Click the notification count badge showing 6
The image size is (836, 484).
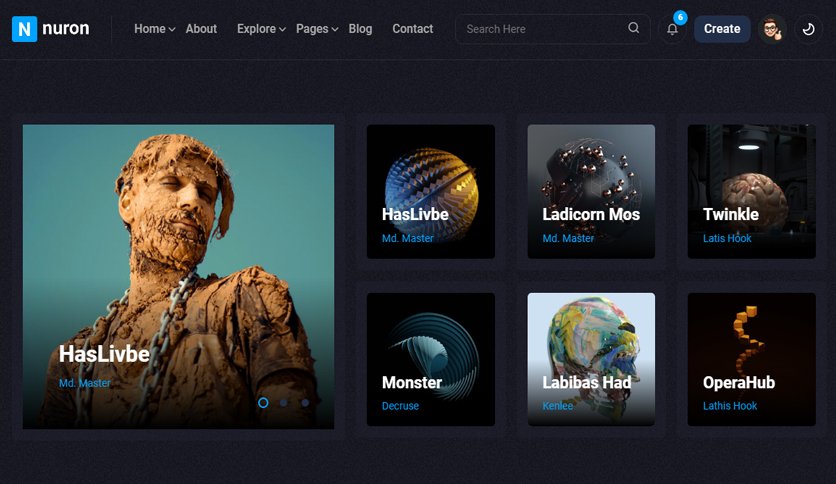[x=680, y=17]
